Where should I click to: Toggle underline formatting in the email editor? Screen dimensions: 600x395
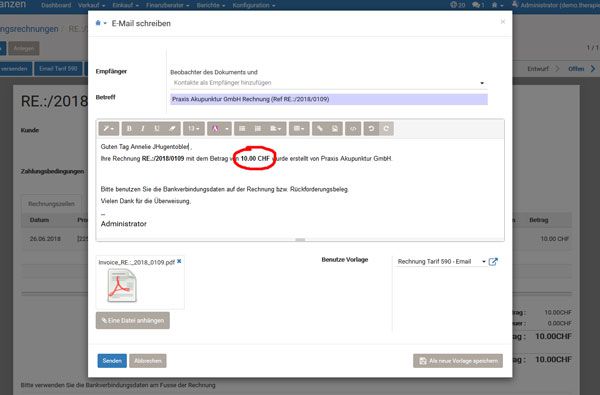(157, 129)
